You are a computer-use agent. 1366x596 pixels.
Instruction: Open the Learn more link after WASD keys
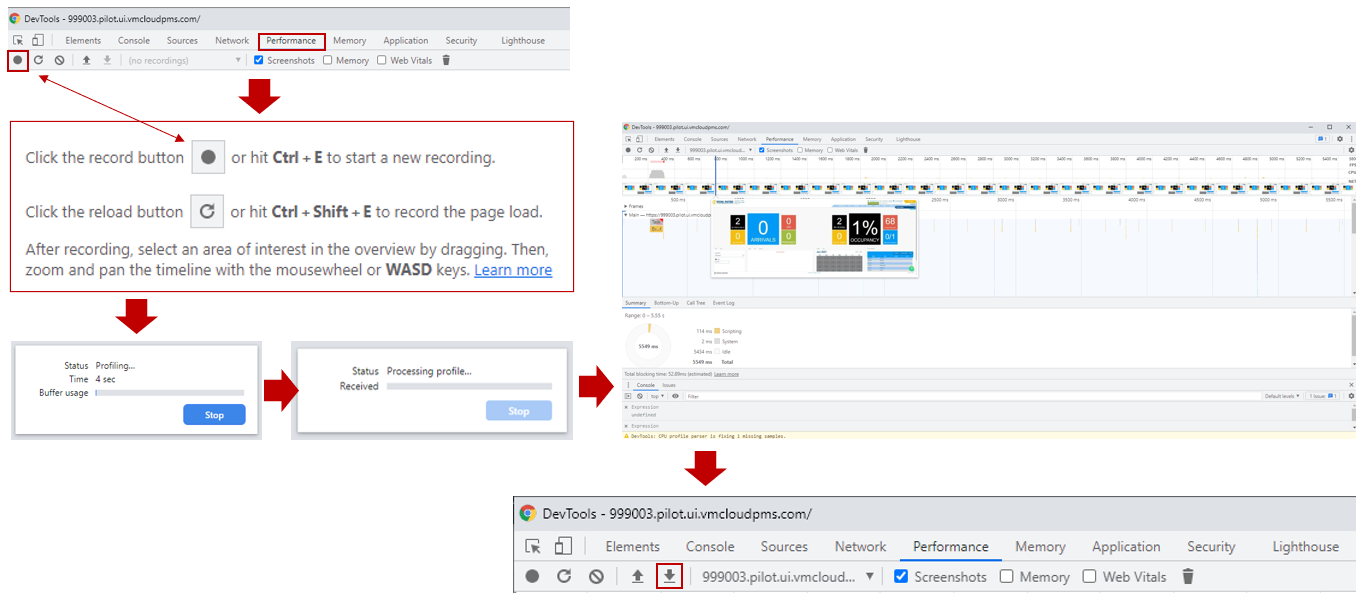tap(513, 270)
